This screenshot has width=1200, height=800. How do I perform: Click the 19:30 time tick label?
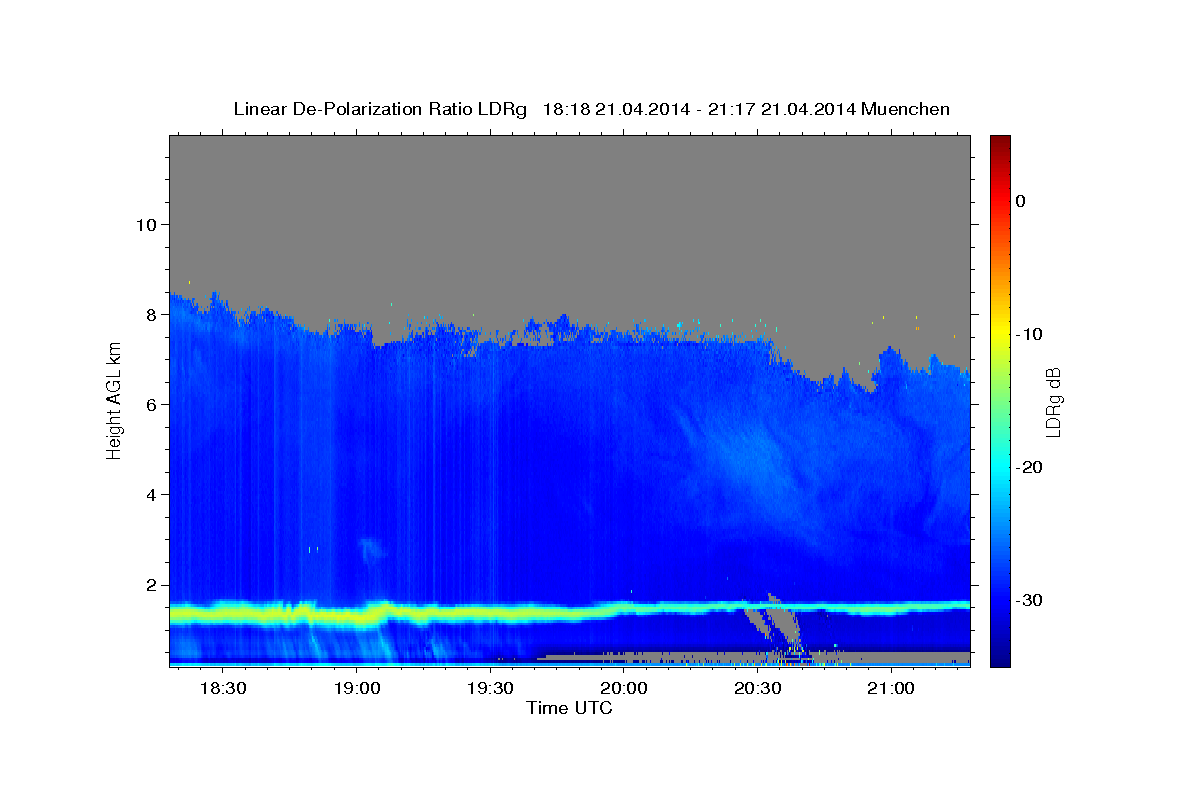[x=490, y=689]
